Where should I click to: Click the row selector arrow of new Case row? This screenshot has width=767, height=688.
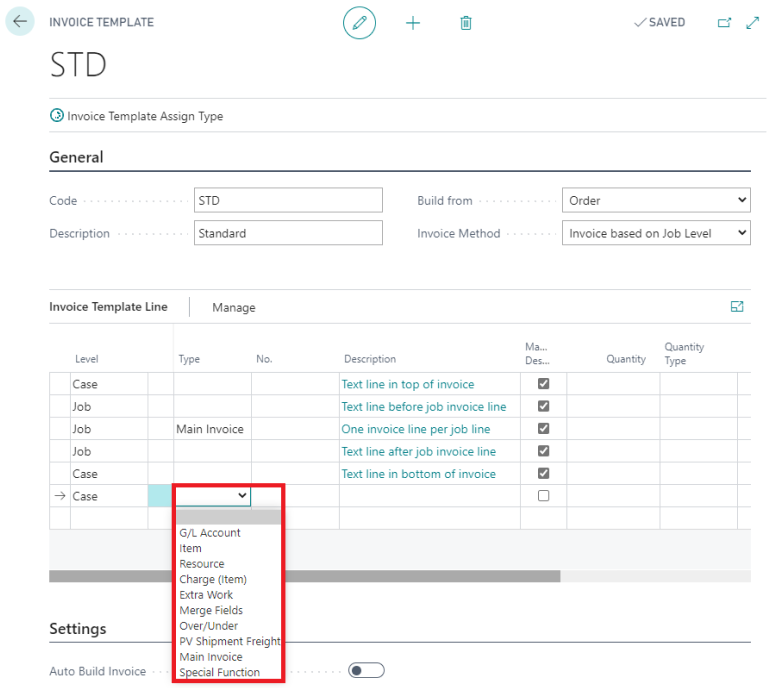tap(60, 496)
